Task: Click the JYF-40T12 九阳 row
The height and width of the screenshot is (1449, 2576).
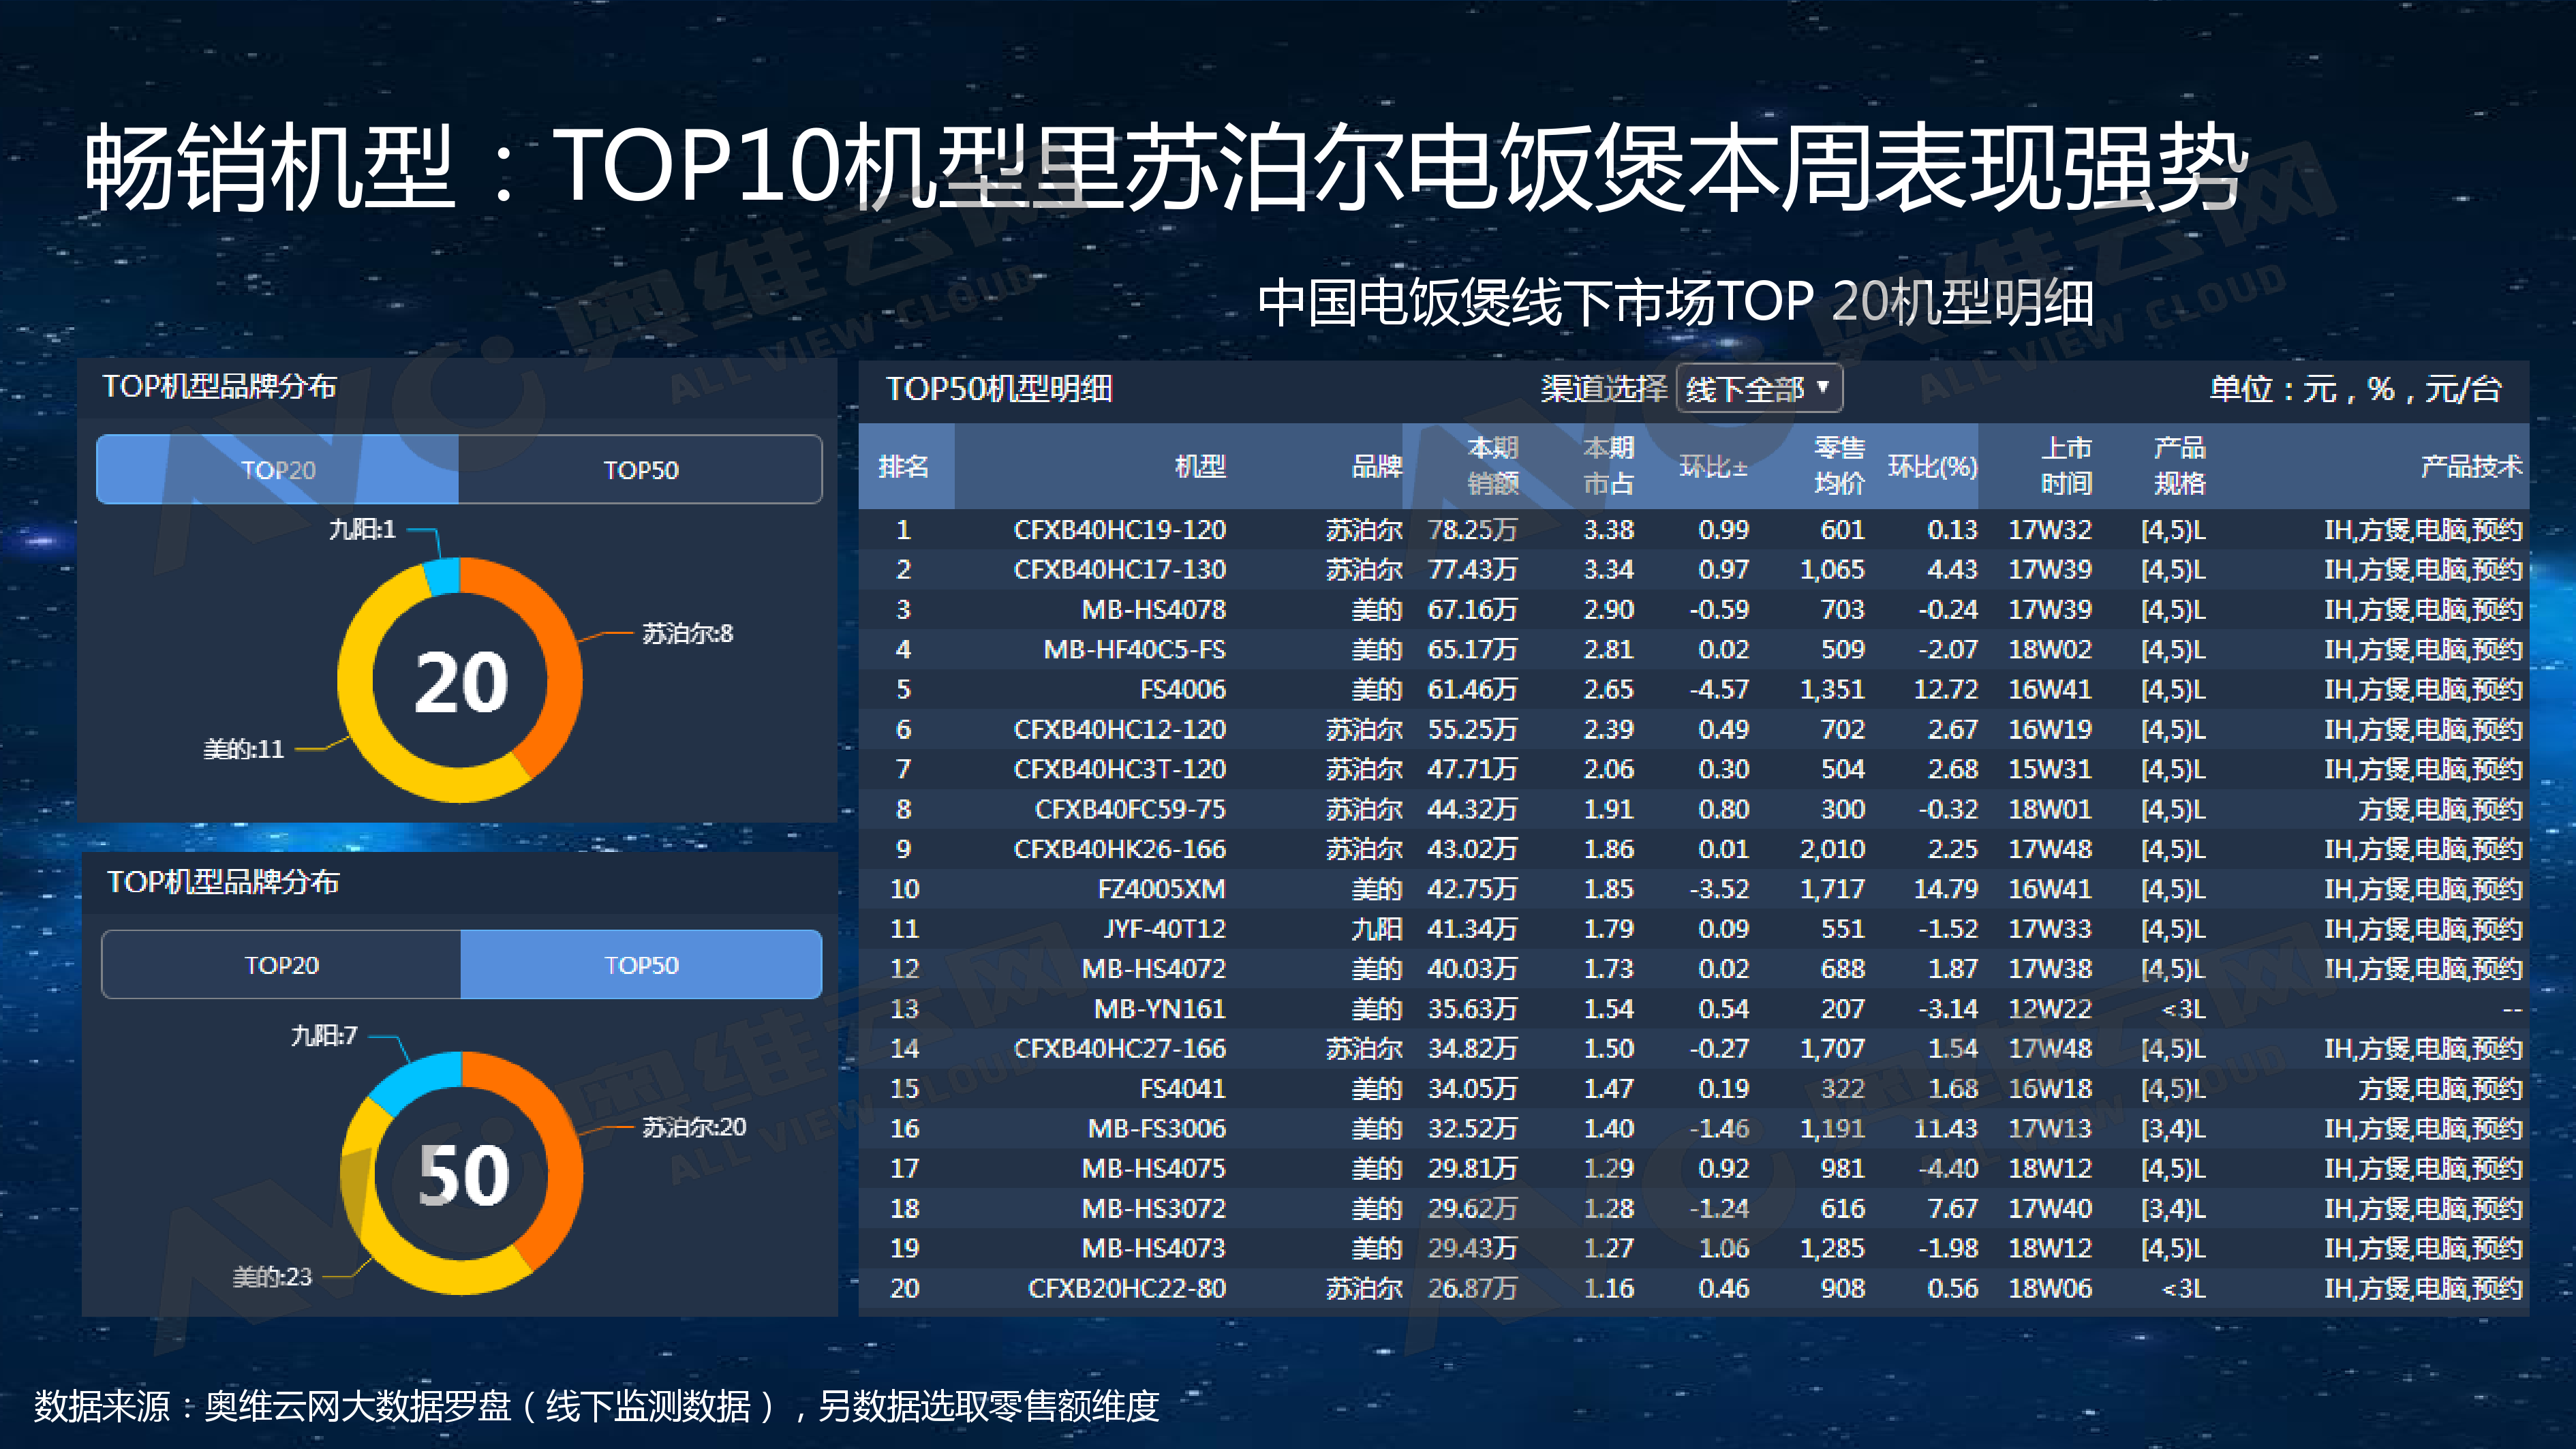Action: [x=1163, y=928]
